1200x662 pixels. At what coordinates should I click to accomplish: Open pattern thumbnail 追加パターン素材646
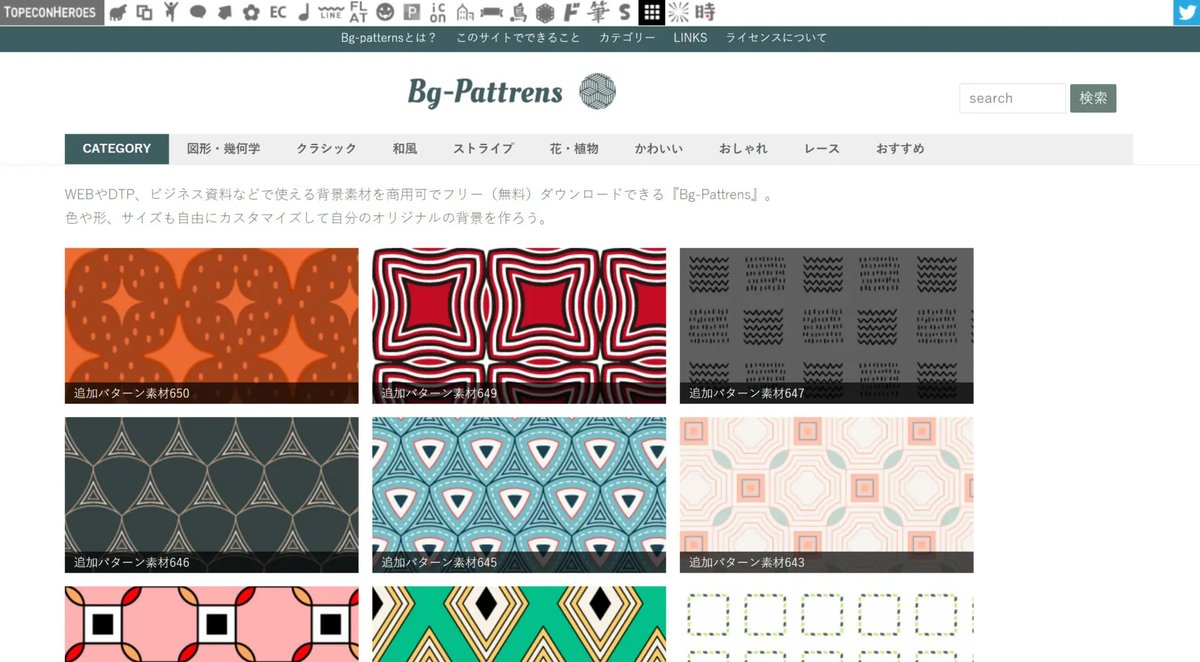[x=211, y=495]
